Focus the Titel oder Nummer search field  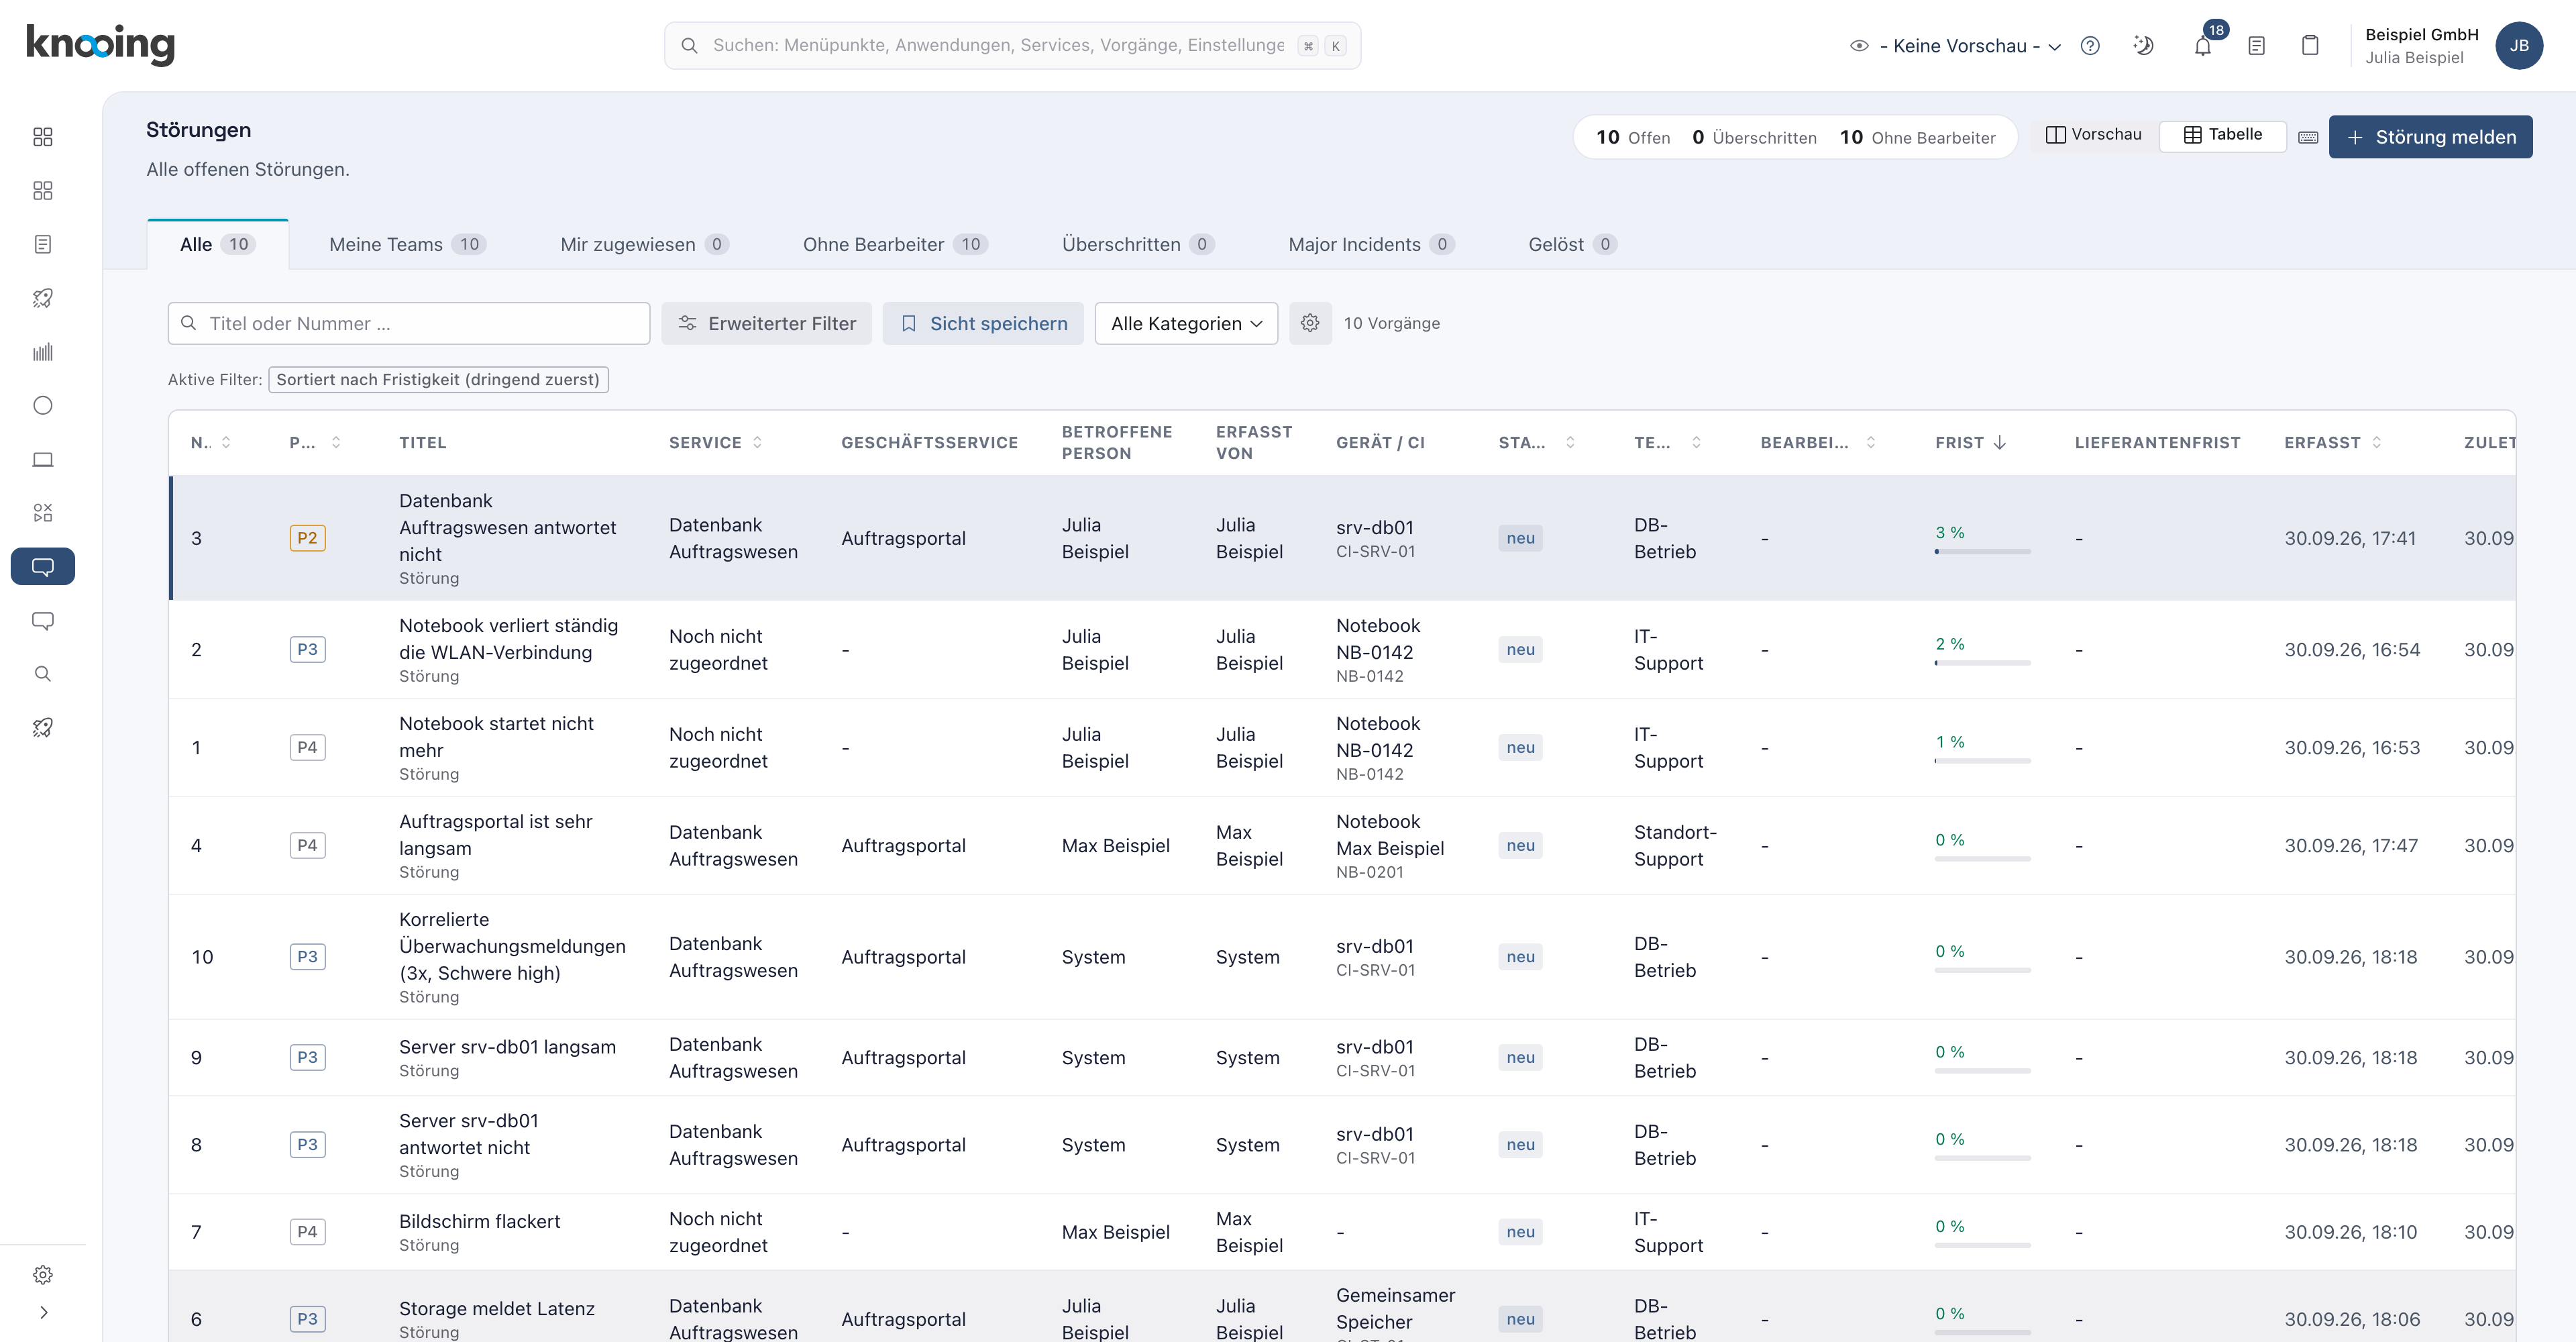[408, 323]
